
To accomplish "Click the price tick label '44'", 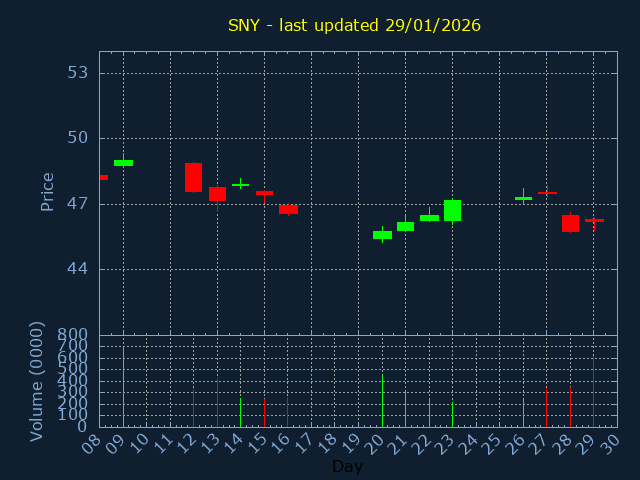I will coord(78,269).
